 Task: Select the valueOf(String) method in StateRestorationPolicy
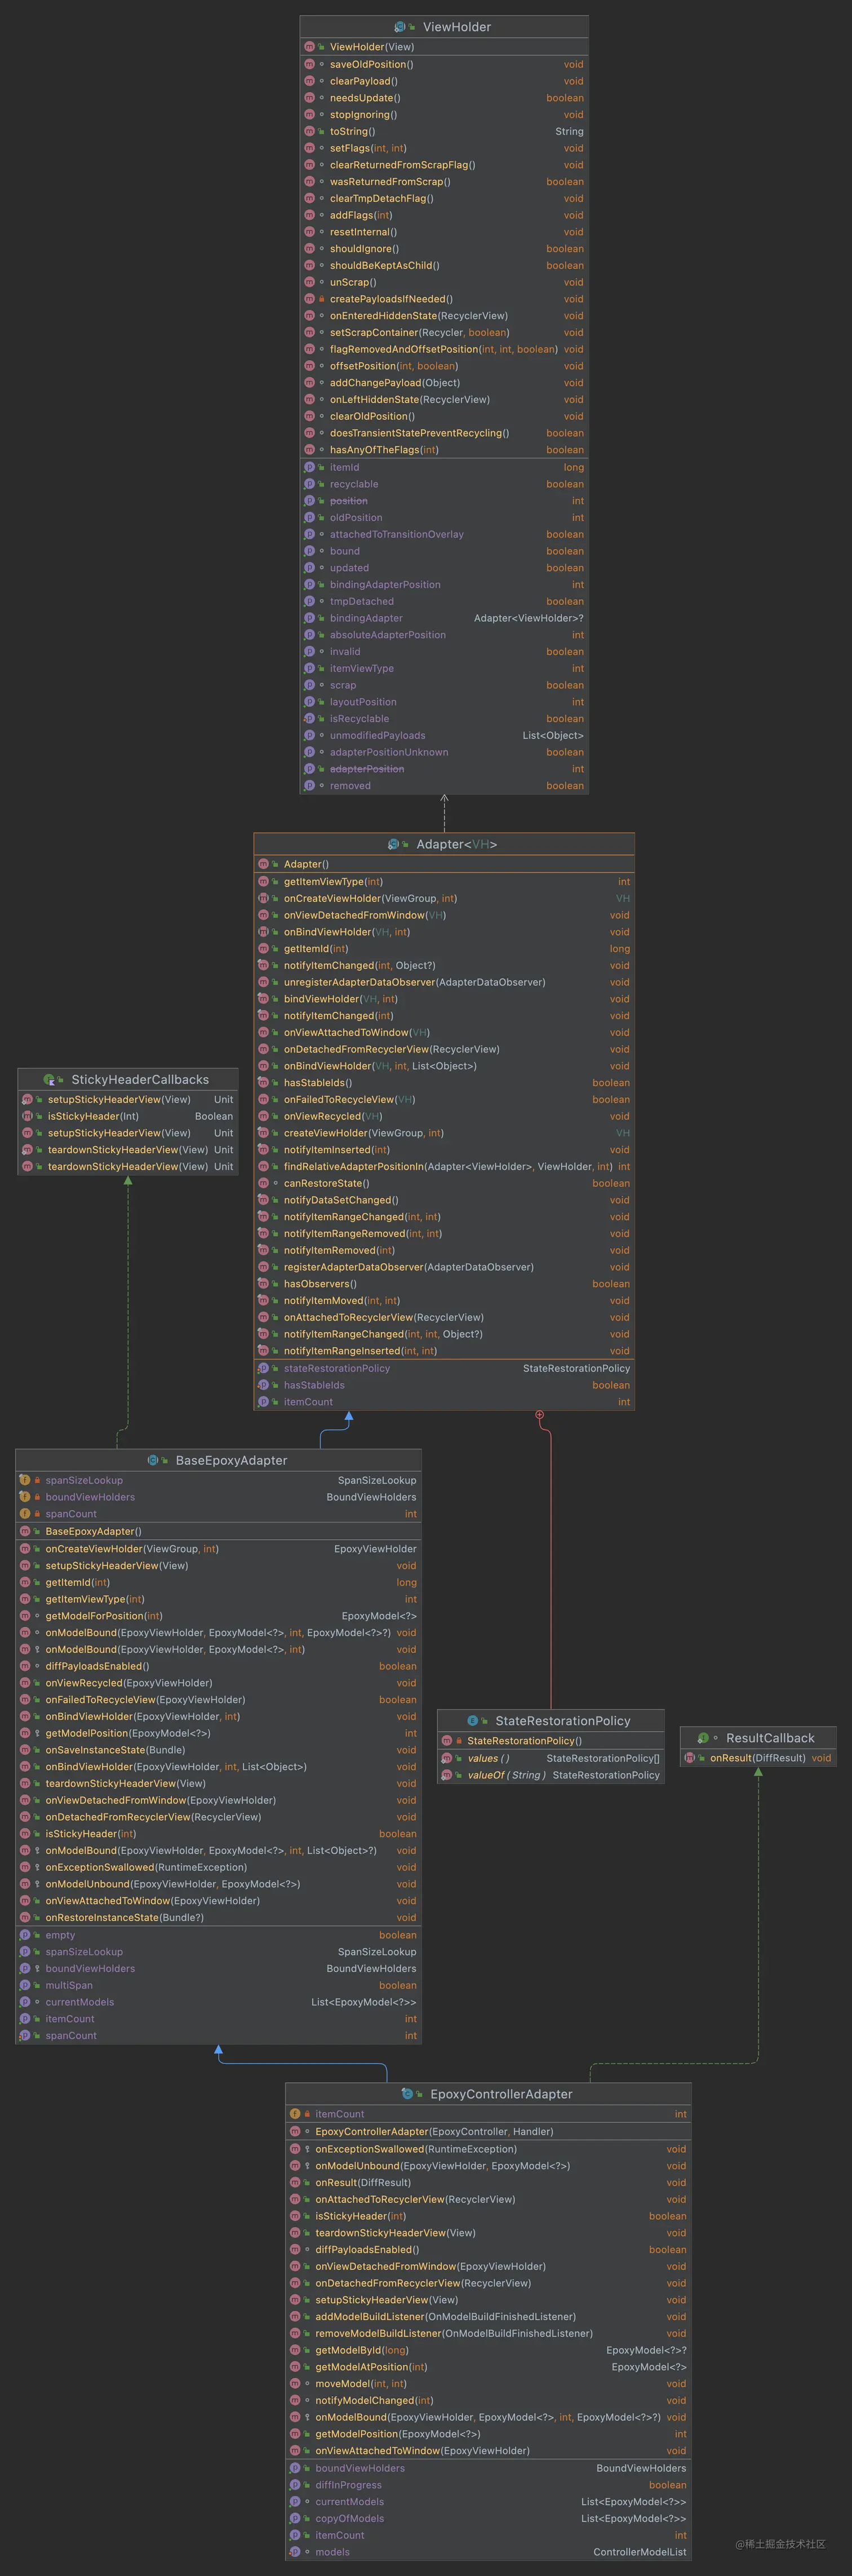pyautogui.click(x=551, y=1775)
